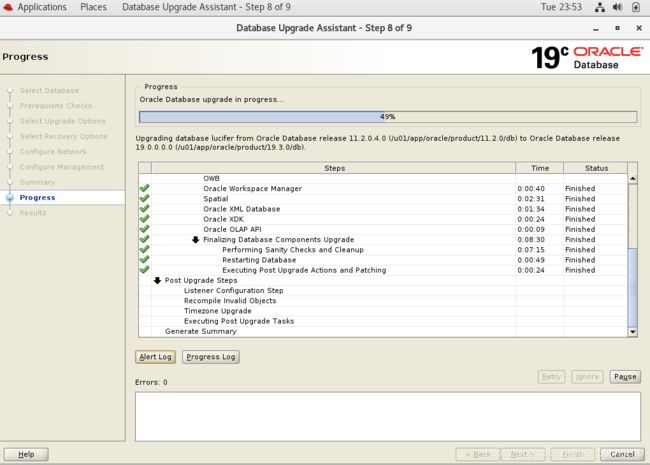The height and width of the screenshot is (465, 650).
Task: Click the disabled Finish button
Action: [x=573, y=454]
